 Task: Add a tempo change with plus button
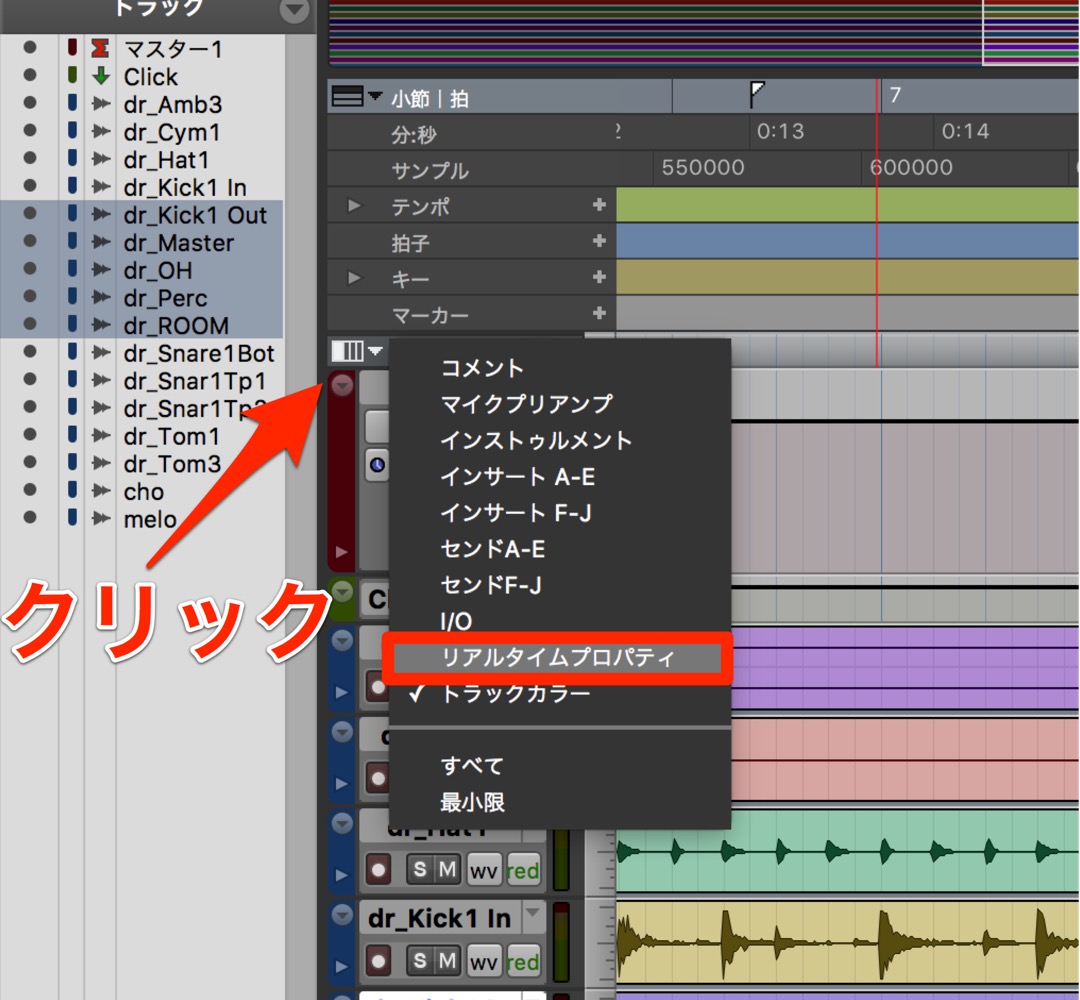pos(599,205)
